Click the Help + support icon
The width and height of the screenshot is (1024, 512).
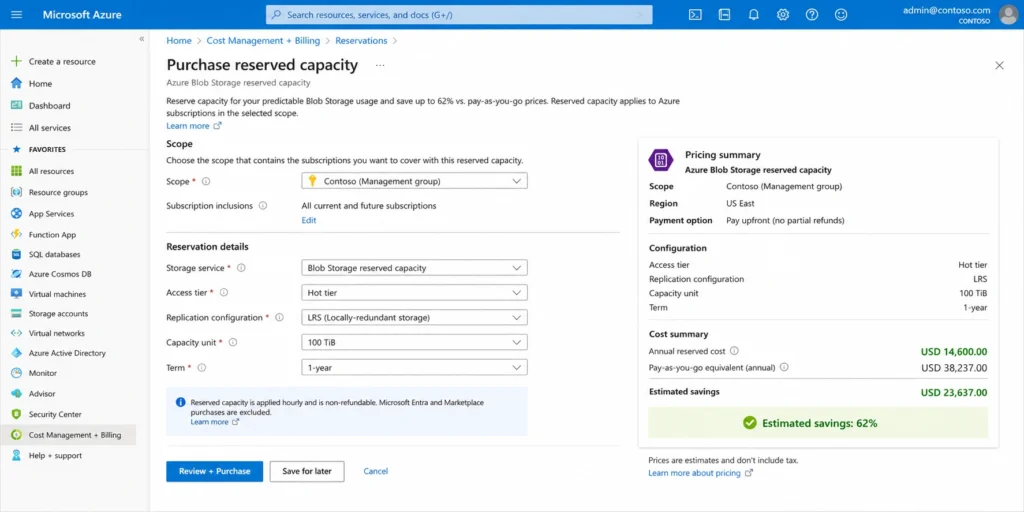click(x=17, y=455)
